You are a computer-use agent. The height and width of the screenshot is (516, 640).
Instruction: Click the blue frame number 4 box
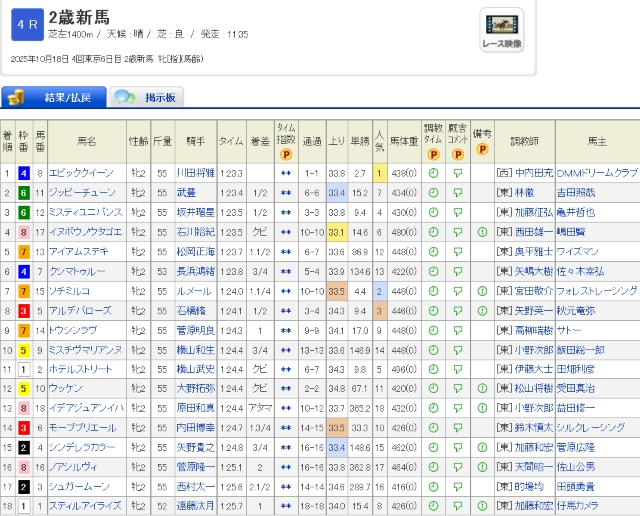point(23,173)
